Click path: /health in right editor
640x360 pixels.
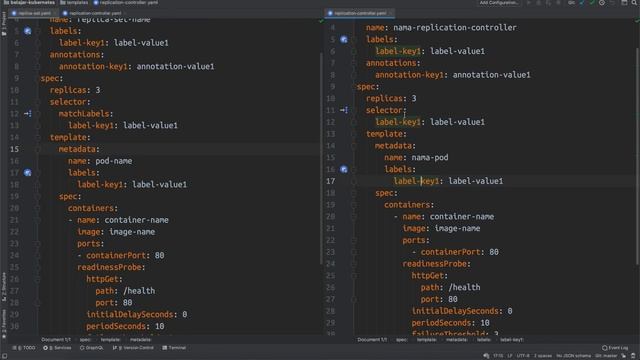click(x=450, y=288)
